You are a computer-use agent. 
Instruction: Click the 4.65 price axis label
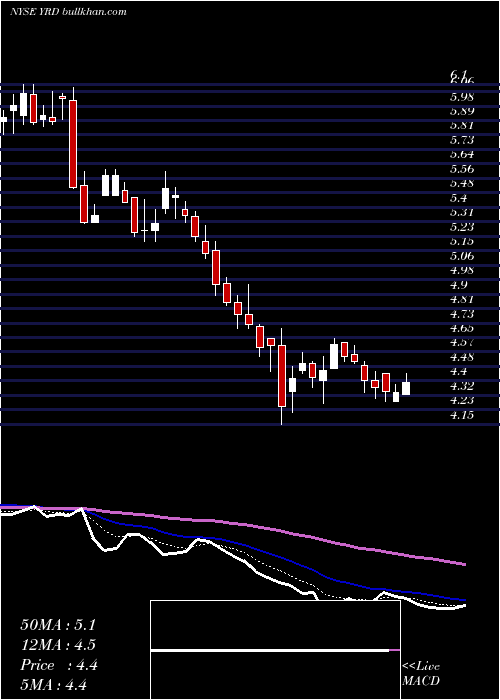tap(462, 328)
